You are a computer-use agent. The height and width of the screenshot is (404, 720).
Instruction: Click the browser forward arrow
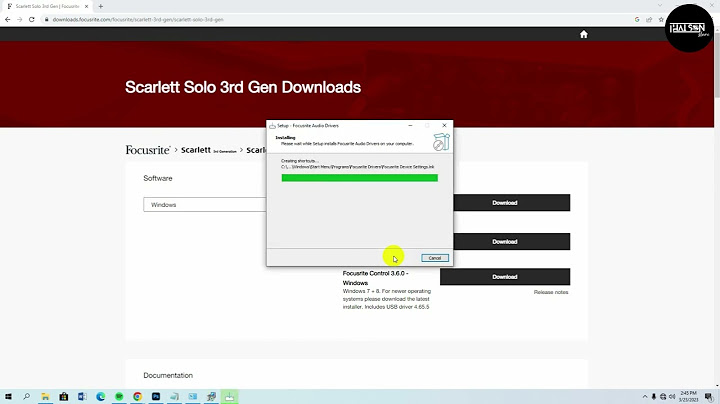click(x=19, y=19)
